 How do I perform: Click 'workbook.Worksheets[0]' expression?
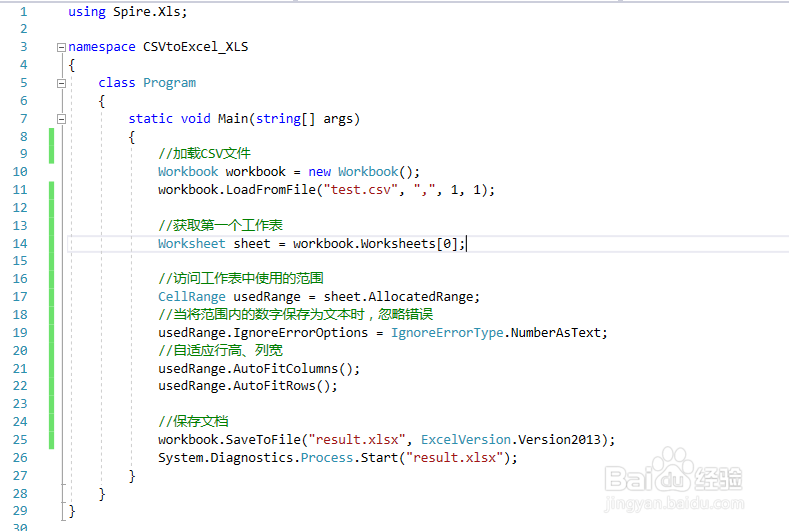point(378,244)
